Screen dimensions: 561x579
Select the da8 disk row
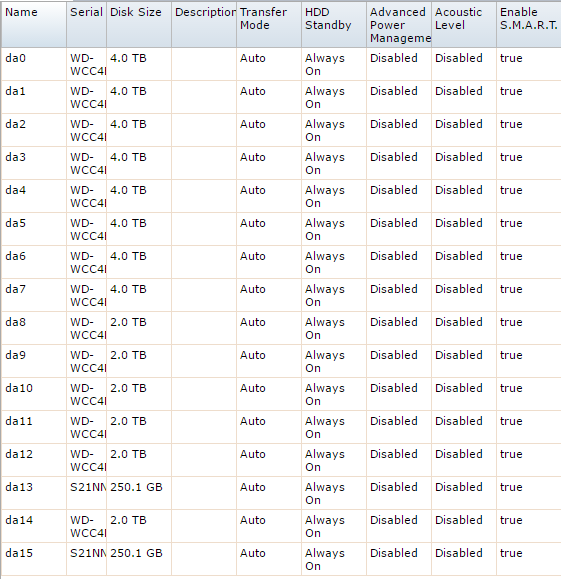(x=281, y=328)
